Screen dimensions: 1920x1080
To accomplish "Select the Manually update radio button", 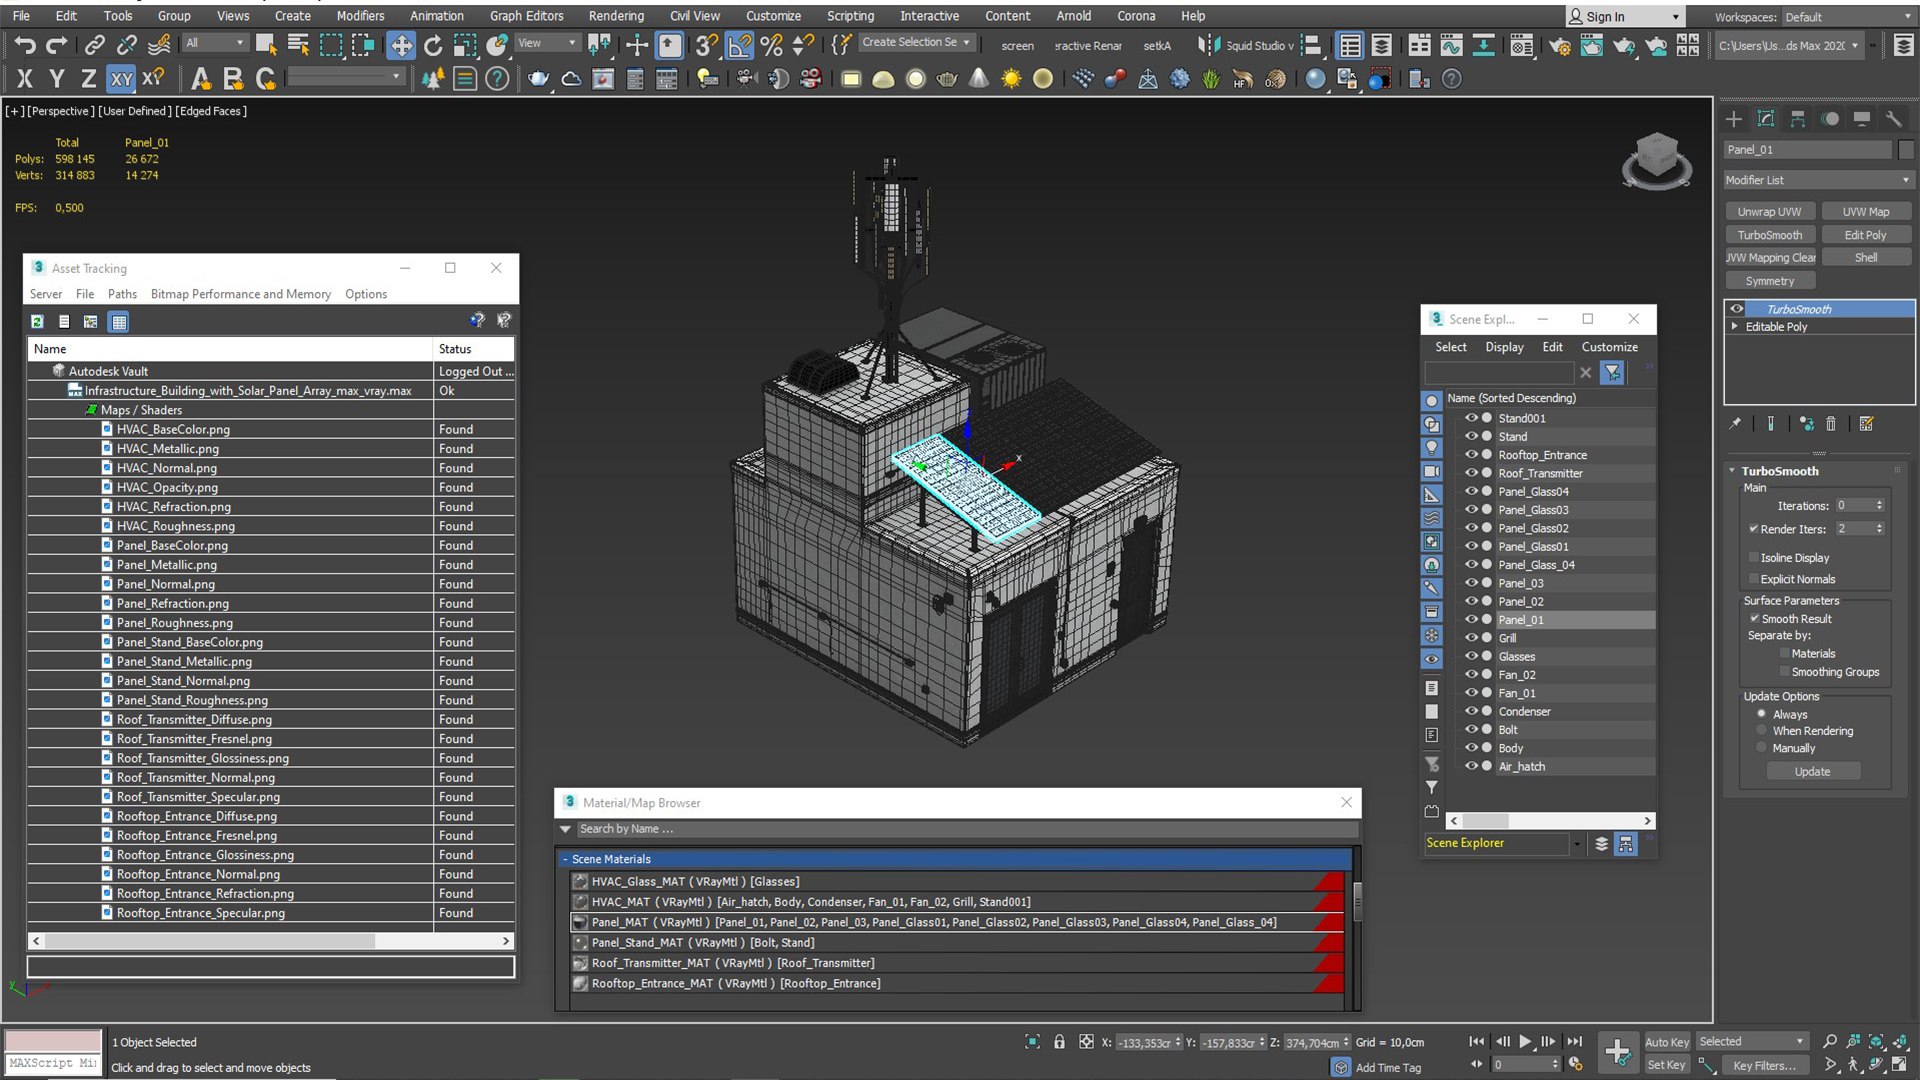I will (1762, 748).
